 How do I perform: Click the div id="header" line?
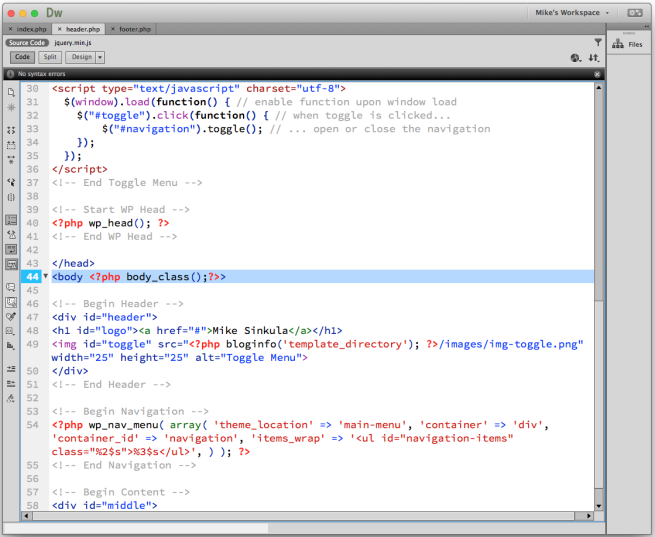click(104, 317)
